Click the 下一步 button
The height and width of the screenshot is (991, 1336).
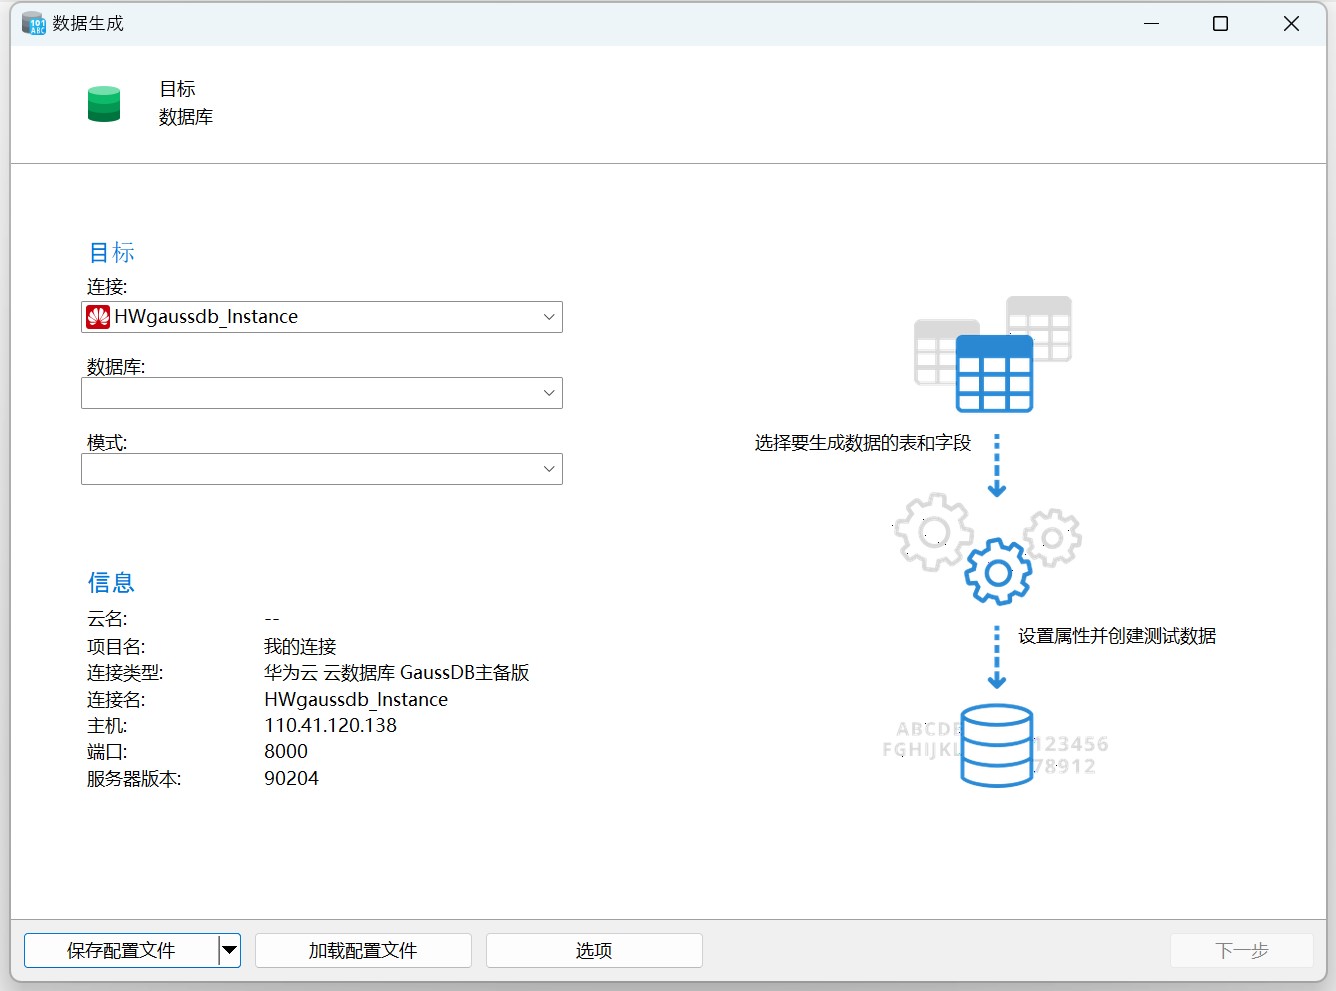[1242, 950]
